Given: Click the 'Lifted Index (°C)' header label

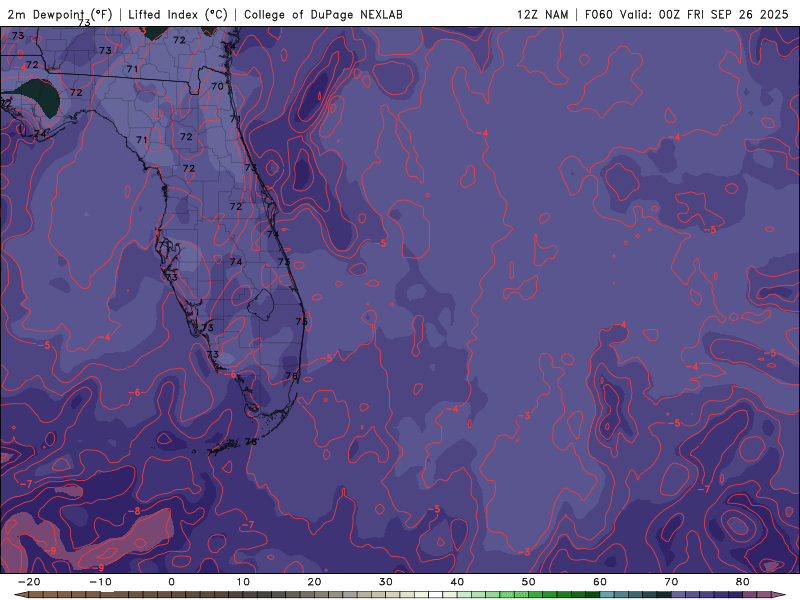Looking at the screenshot, I should pyautogui.click(x=178, y=14).
